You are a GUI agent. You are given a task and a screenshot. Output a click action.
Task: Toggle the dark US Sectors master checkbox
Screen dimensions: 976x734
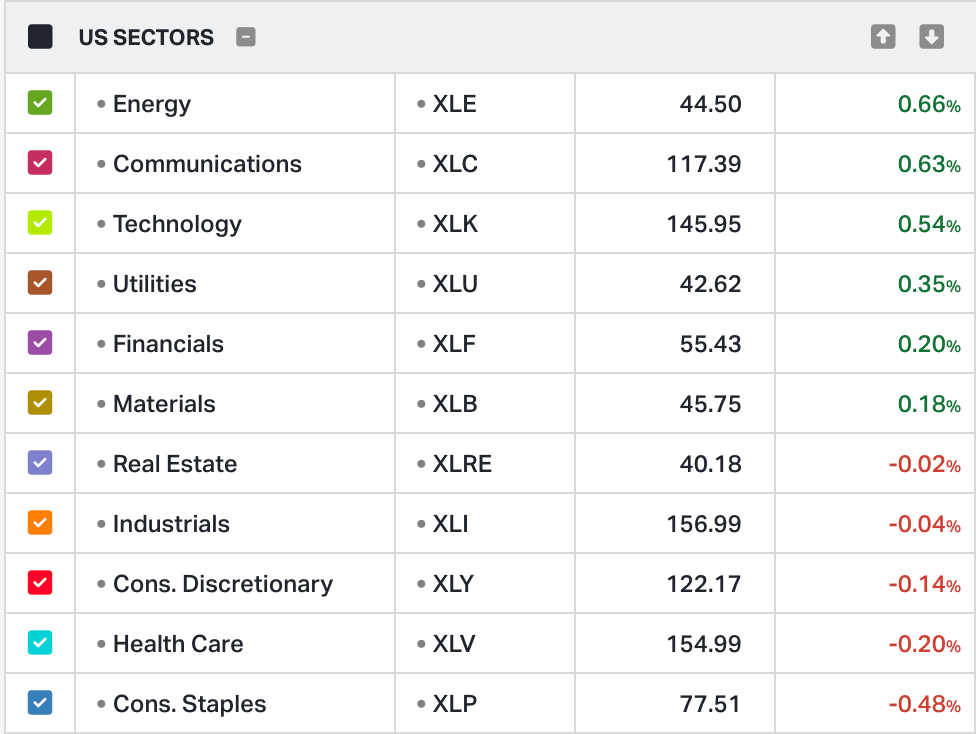(x=40, y=38)
